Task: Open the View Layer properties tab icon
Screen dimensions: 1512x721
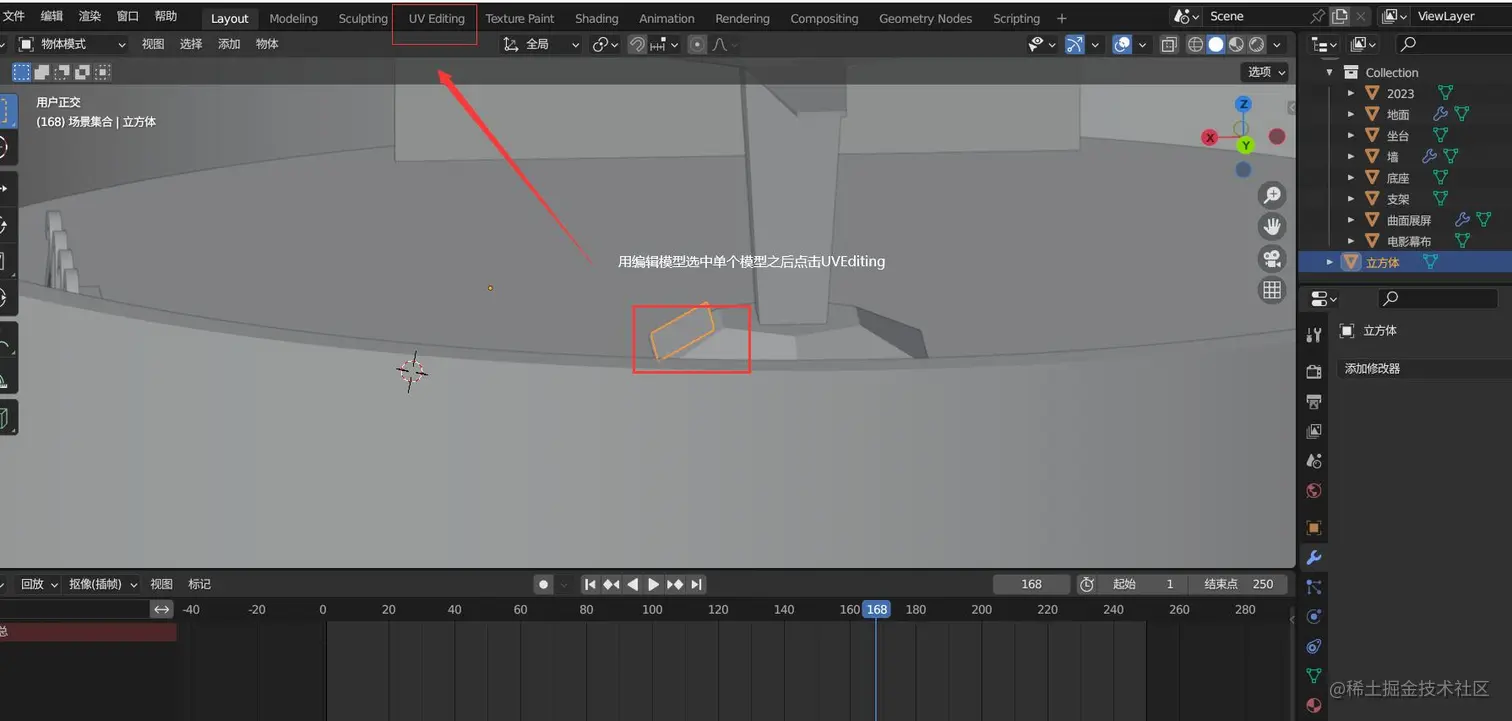Action: (x=1314, y=431)
